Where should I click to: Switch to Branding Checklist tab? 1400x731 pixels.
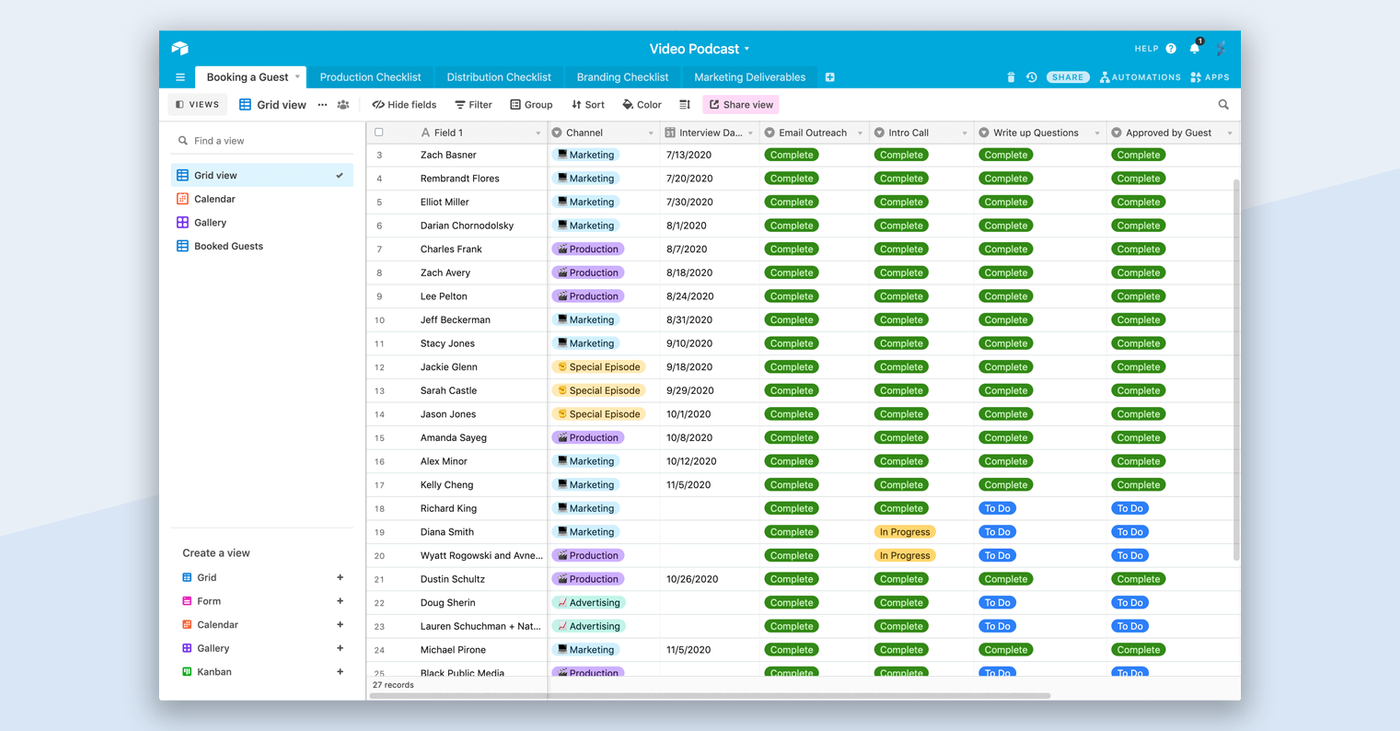[x=622, y=77]
